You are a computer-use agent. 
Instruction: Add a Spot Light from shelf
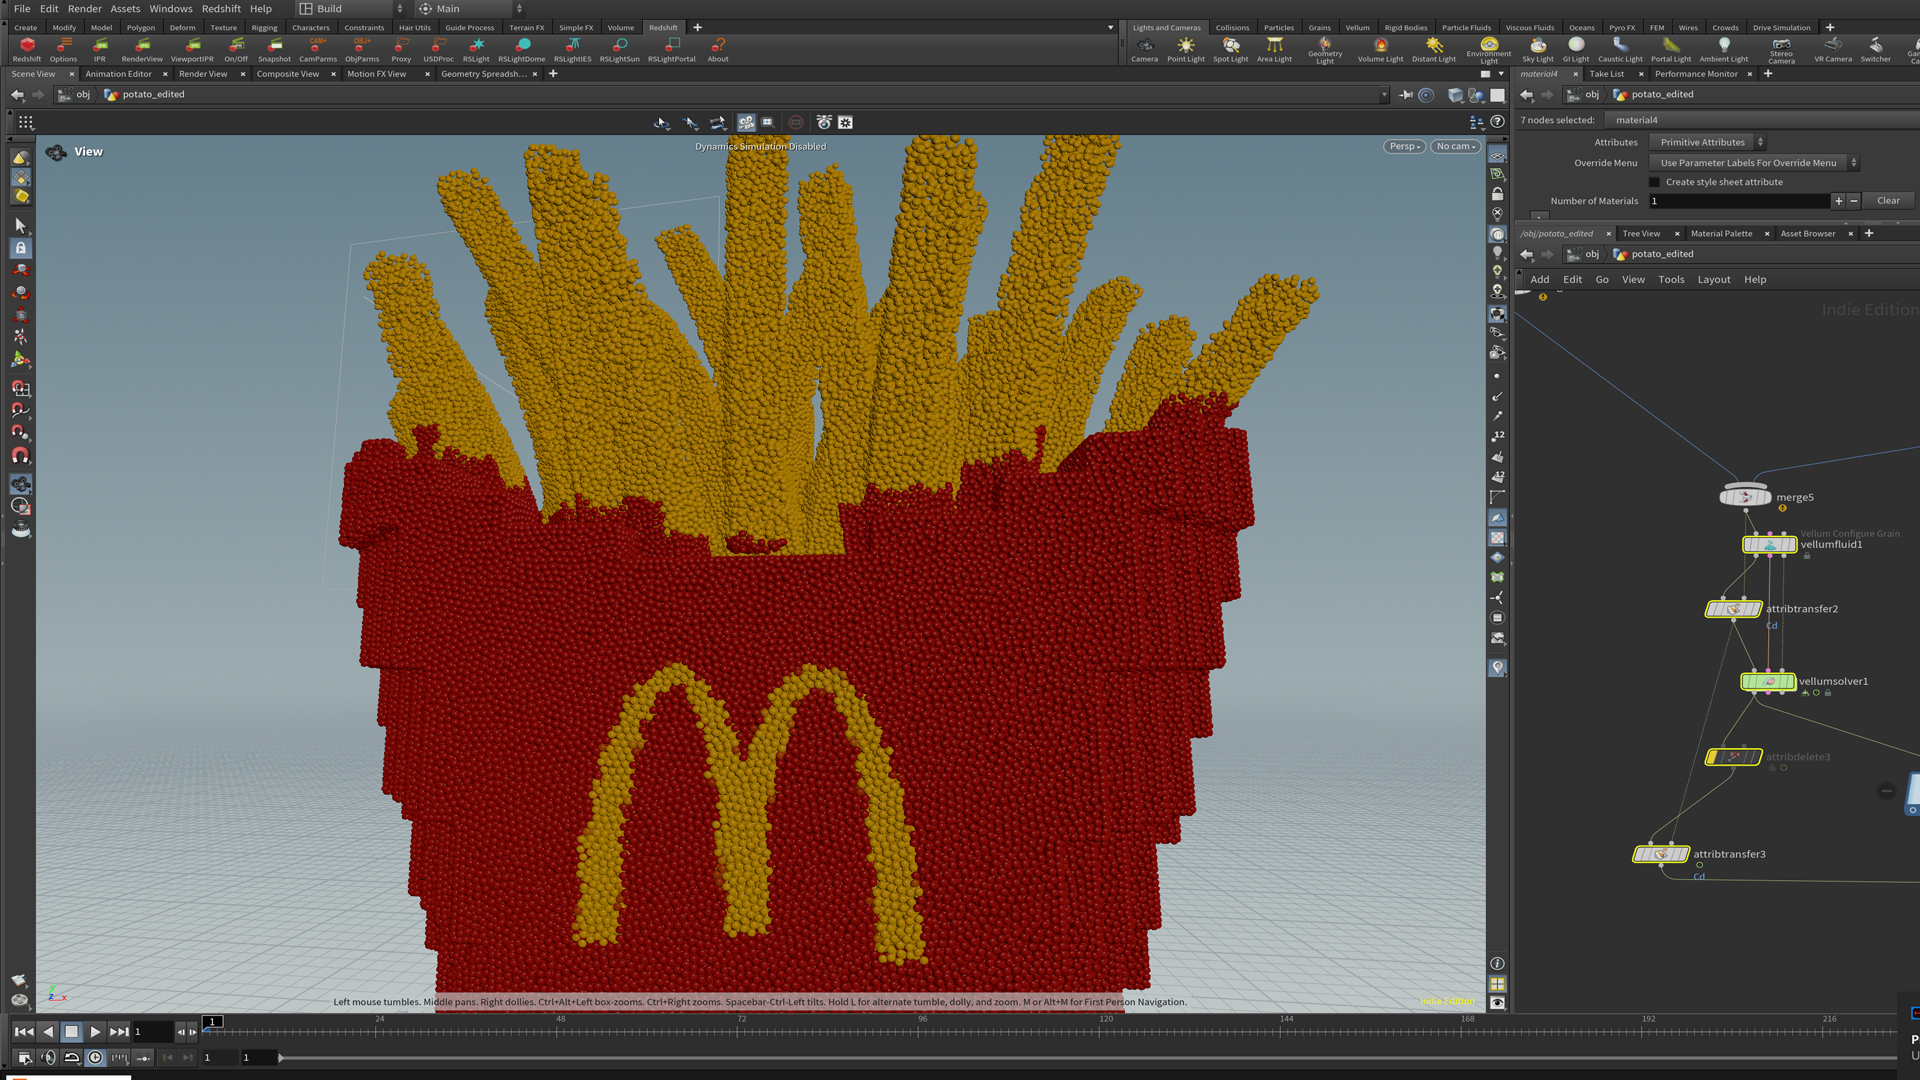click(x=1230, y=50)
